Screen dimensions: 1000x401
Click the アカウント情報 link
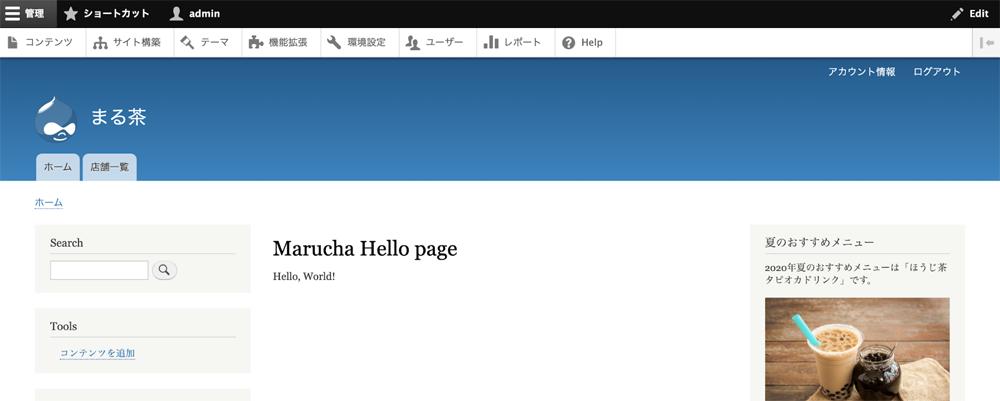pyautogui.click(x=861, y=72)
